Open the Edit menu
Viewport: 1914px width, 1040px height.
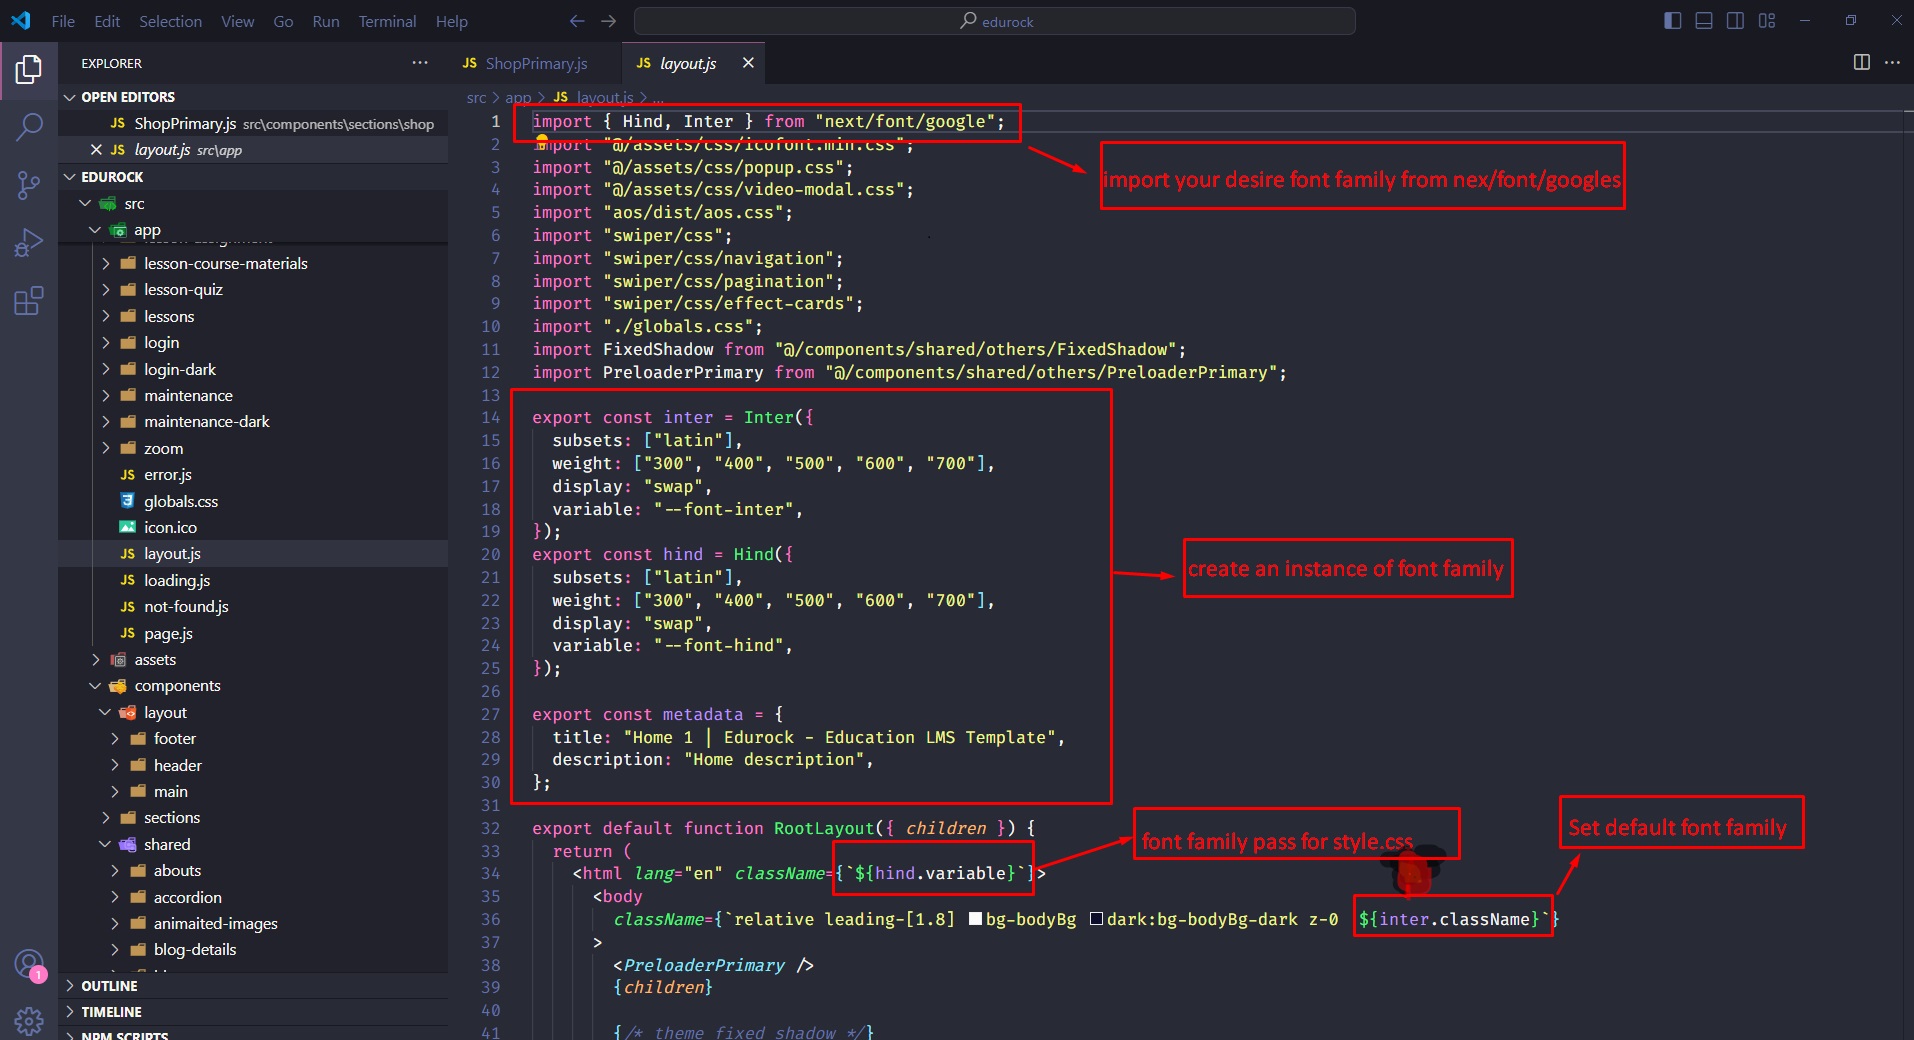107,21
